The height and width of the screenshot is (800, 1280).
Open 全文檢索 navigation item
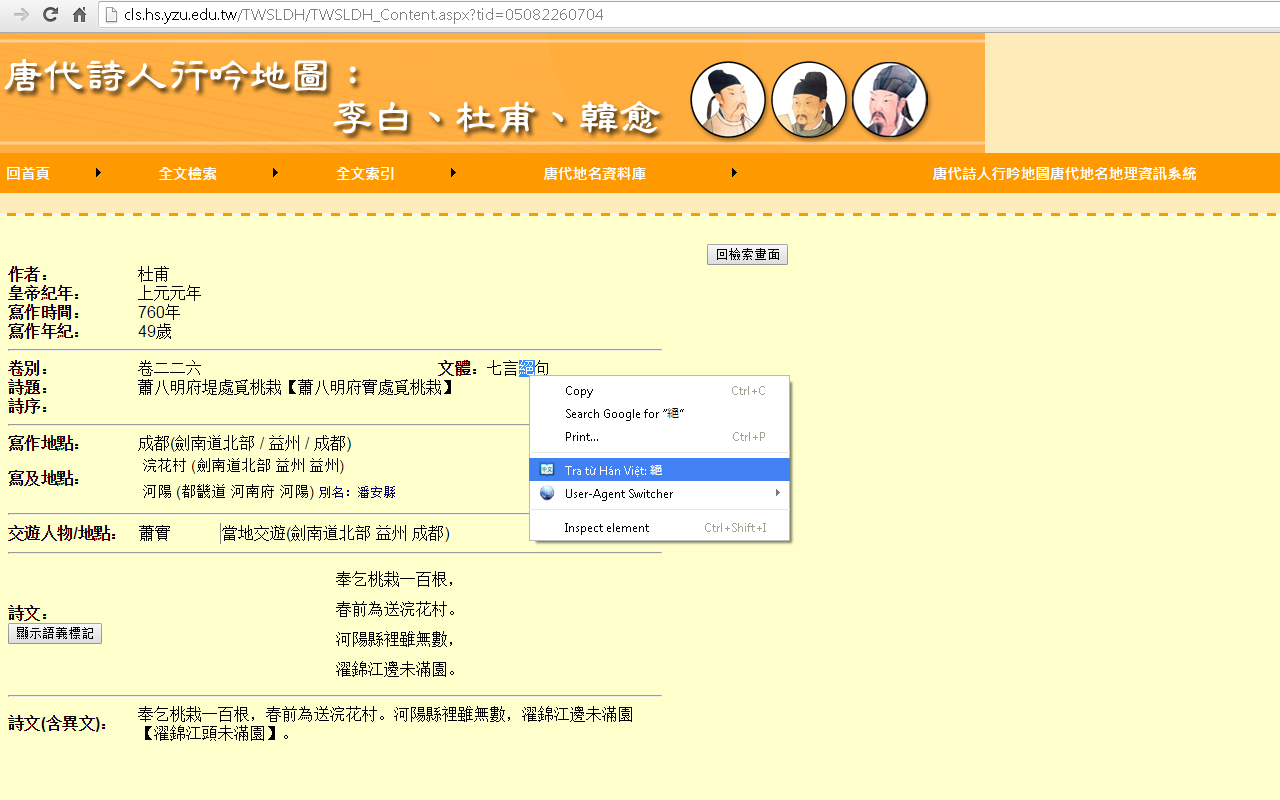188,174
